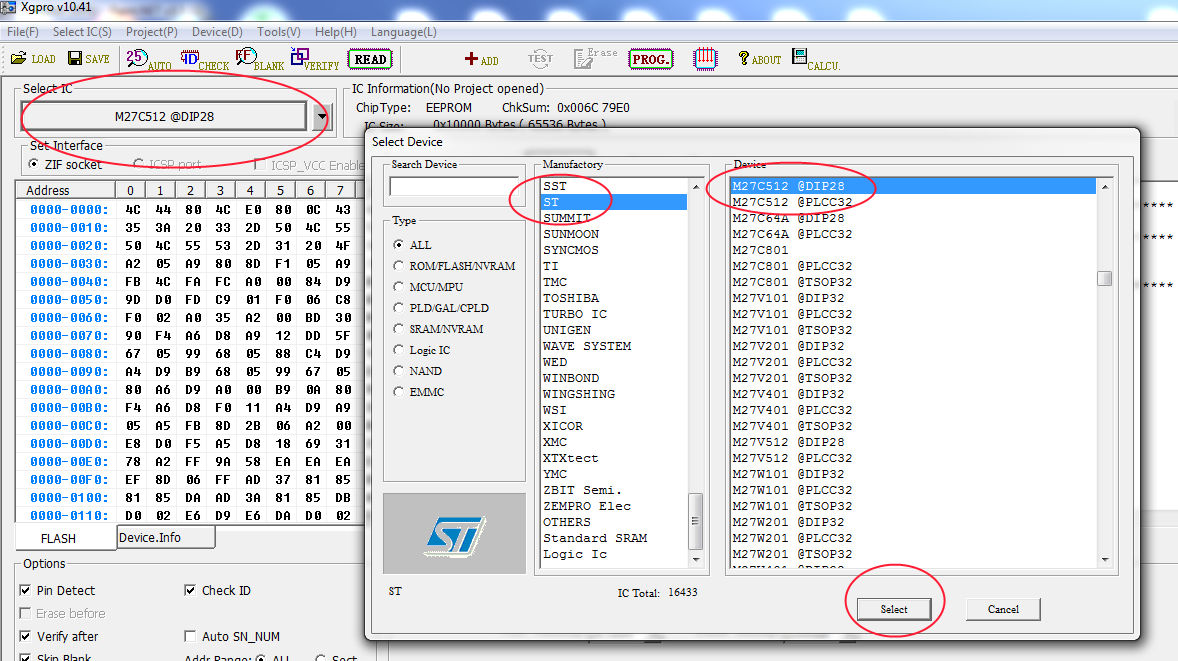1178x661 pixels.
Task: Open the Tools(V) menu
Action: [279, 32]
